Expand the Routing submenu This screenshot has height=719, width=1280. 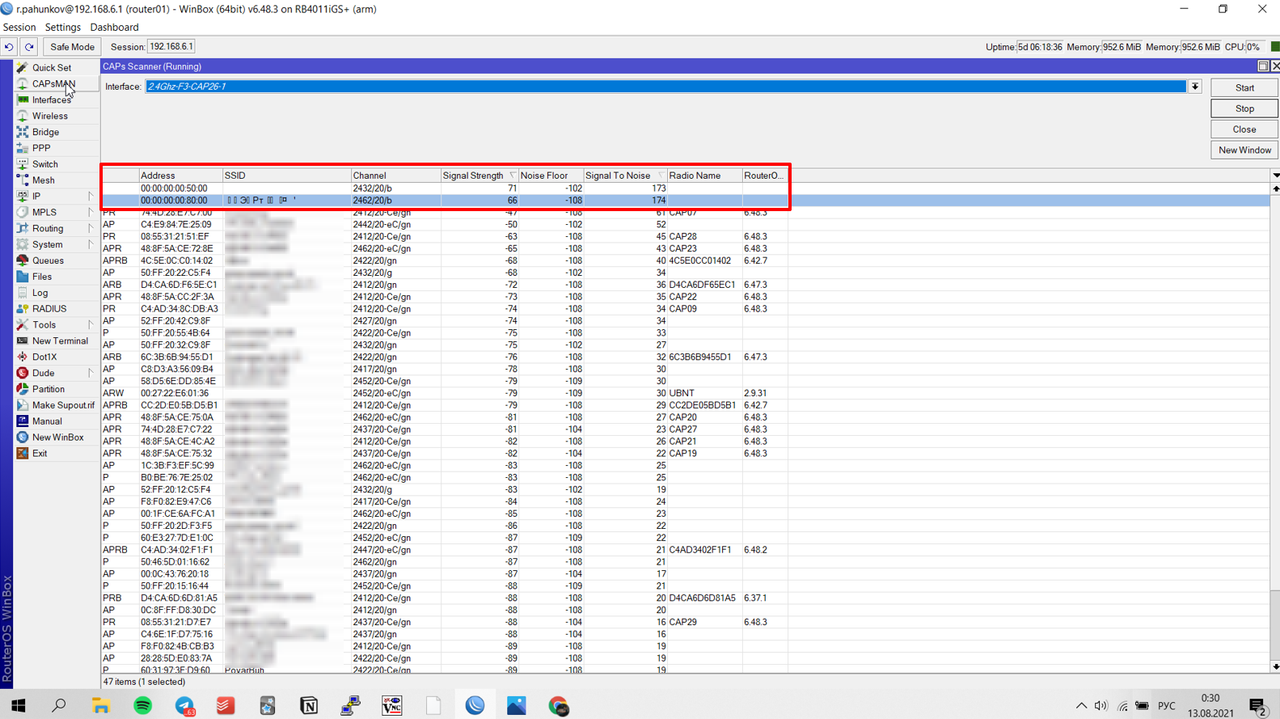coord(92,228)
